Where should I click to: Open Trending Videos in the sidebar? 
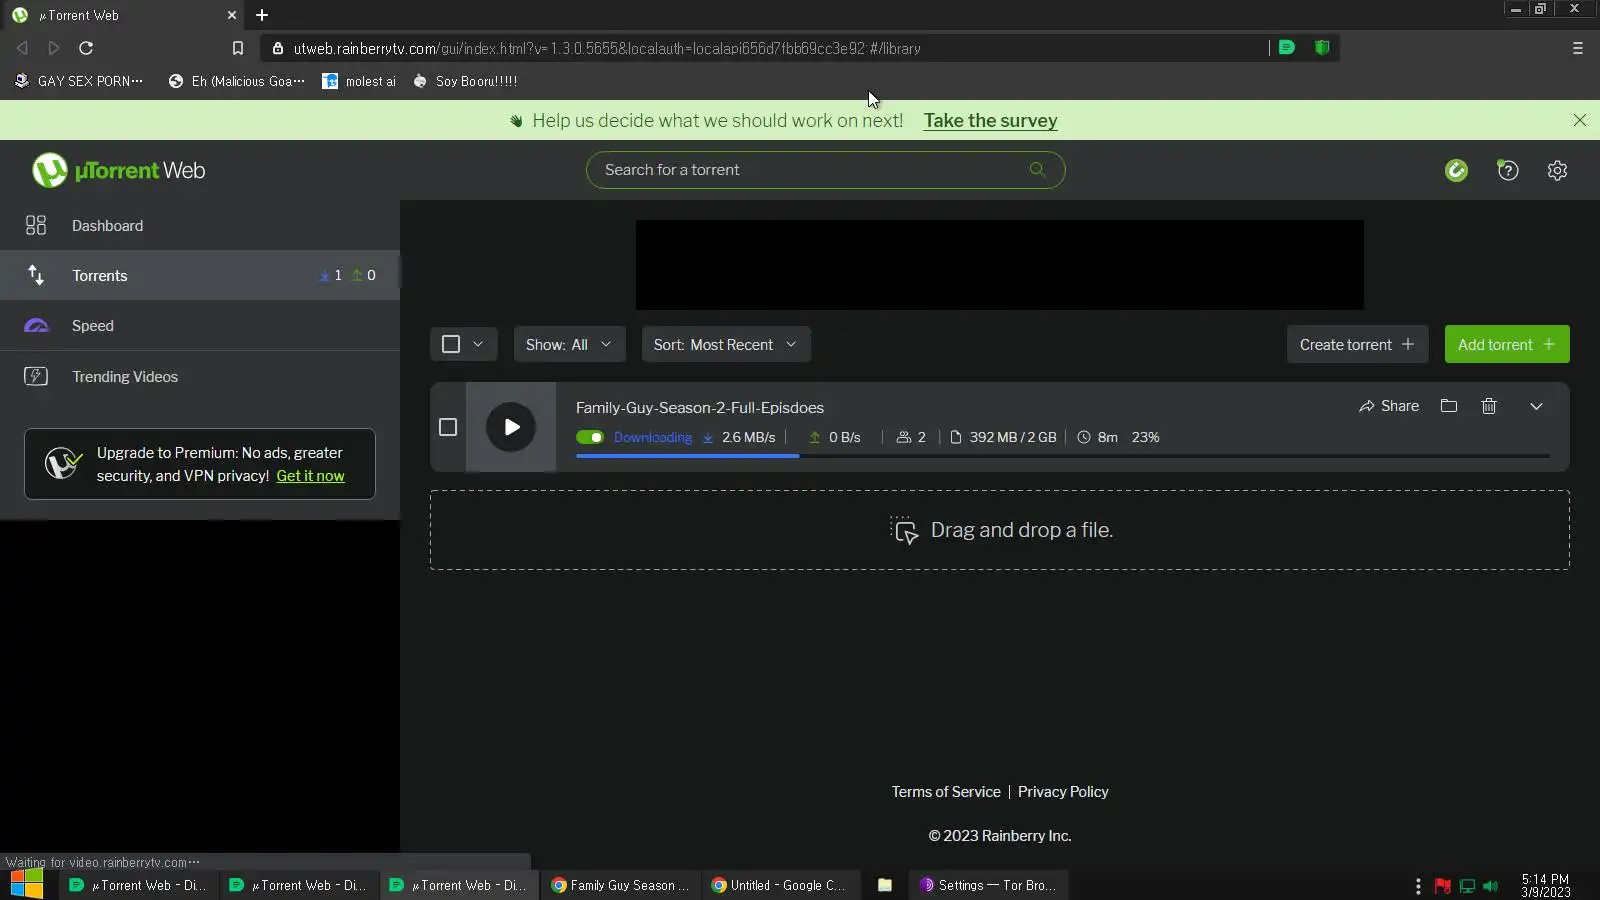coord(200,376)
